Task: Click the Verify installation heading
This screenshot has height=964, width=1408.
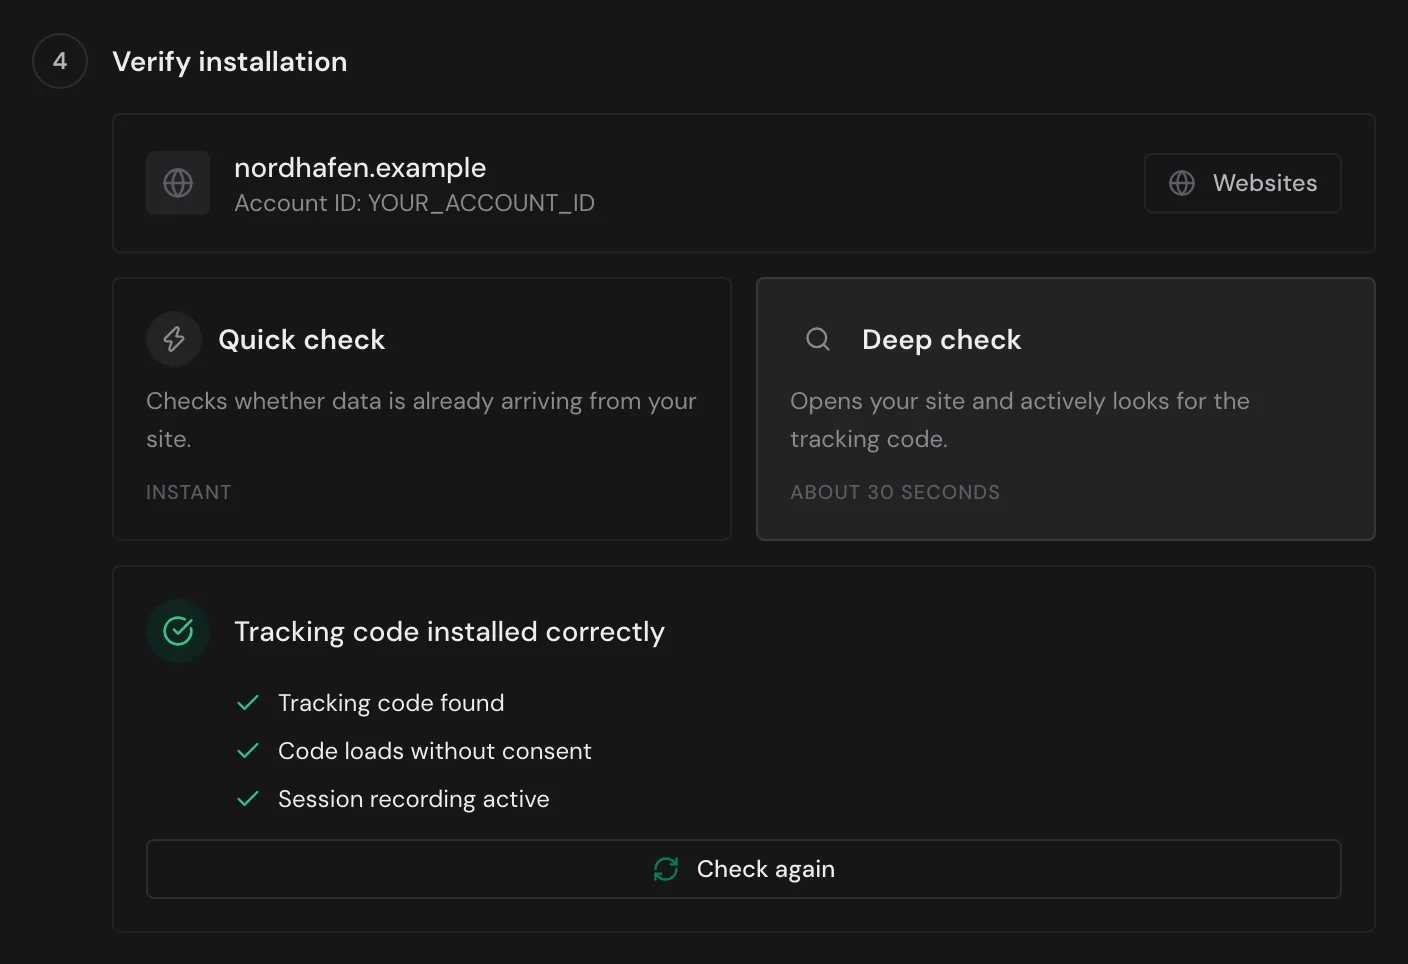Action: pos(230,62)
